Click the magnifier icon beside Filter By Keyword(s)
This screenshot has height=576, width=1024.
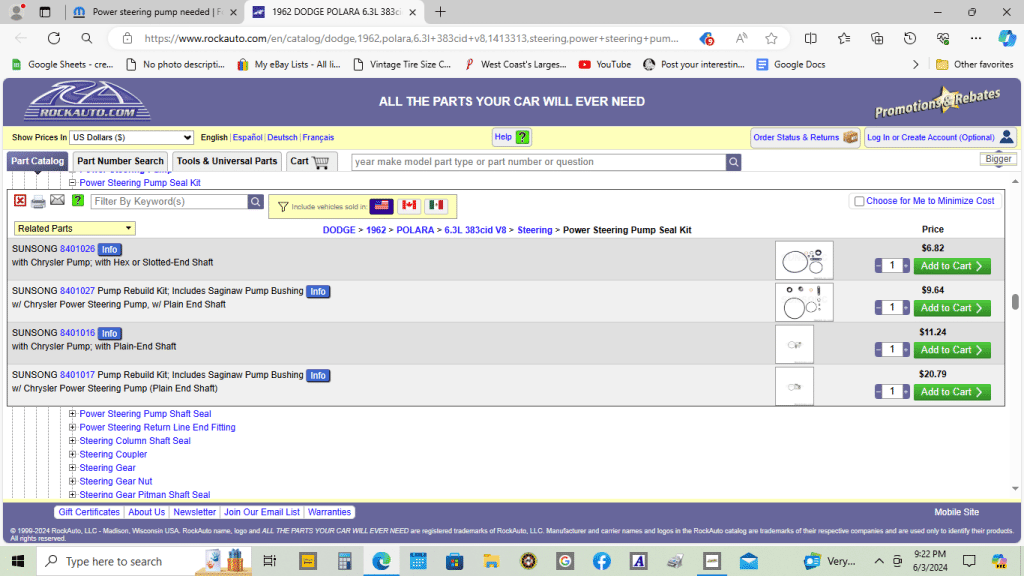[x=255, y=201]
